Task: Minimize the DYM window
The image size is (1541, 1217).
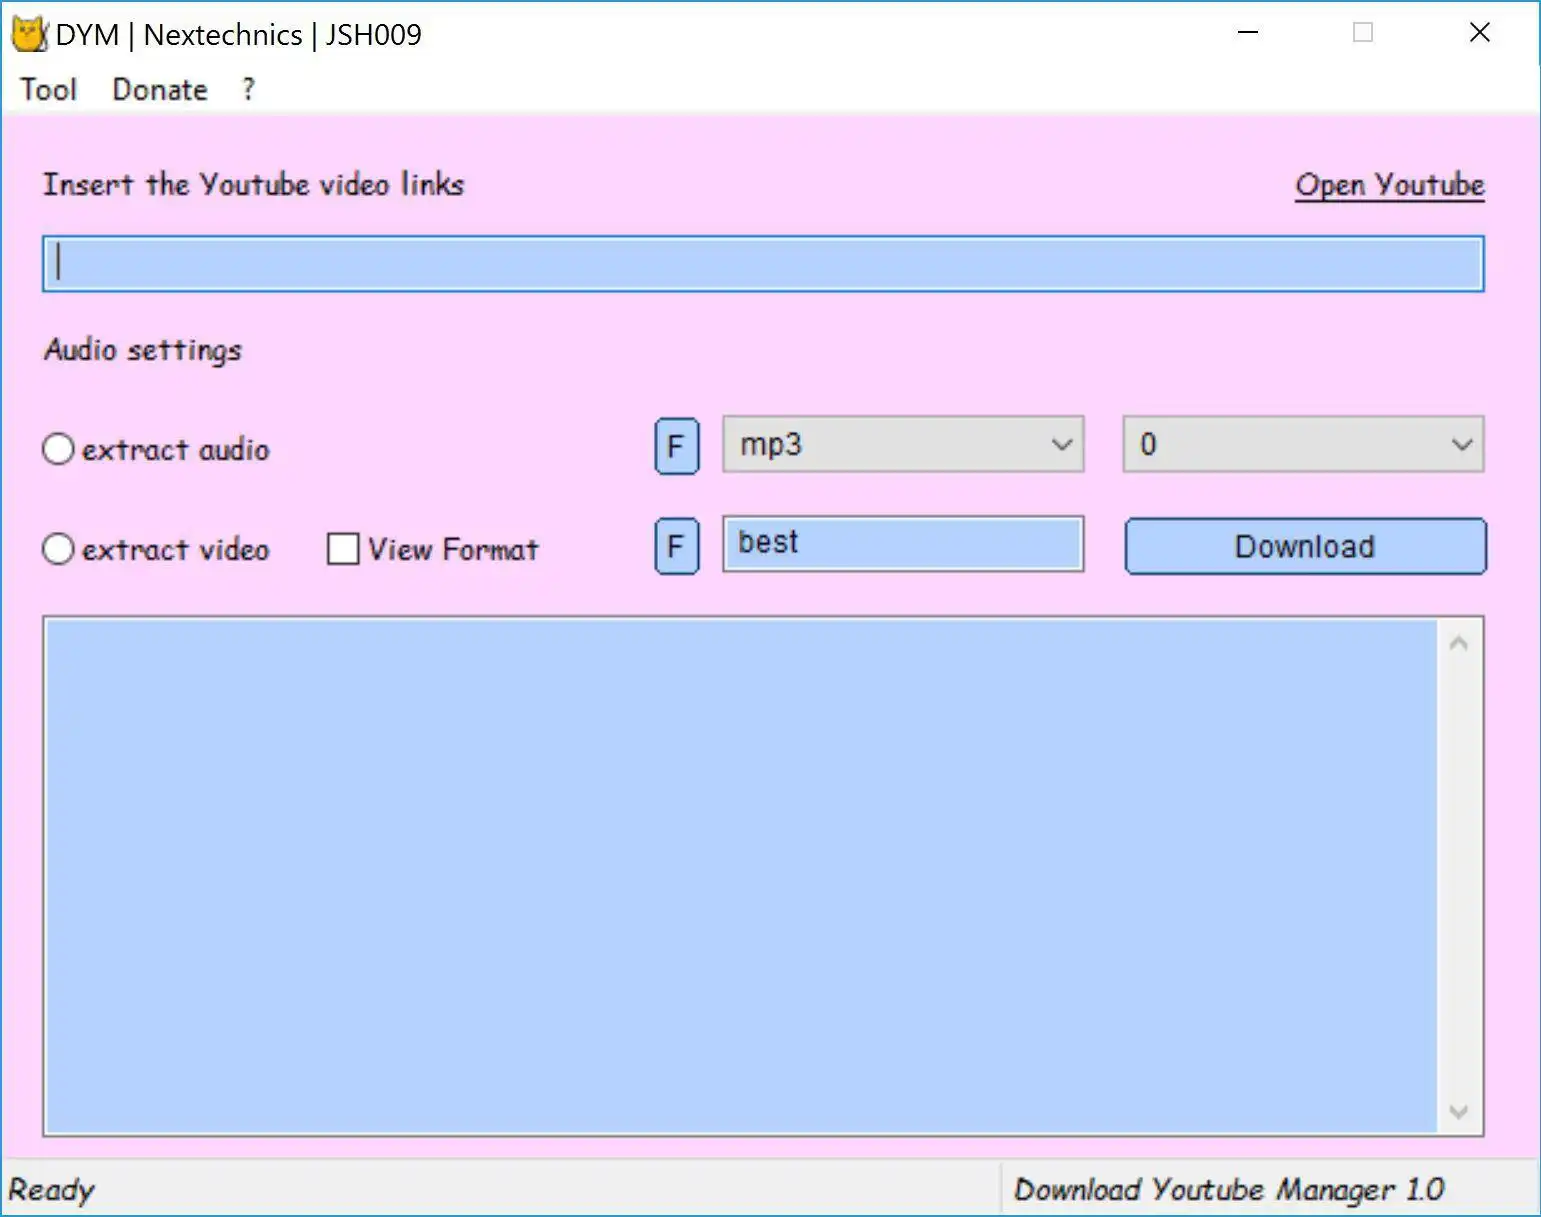Action: (x=1248, y=33)
